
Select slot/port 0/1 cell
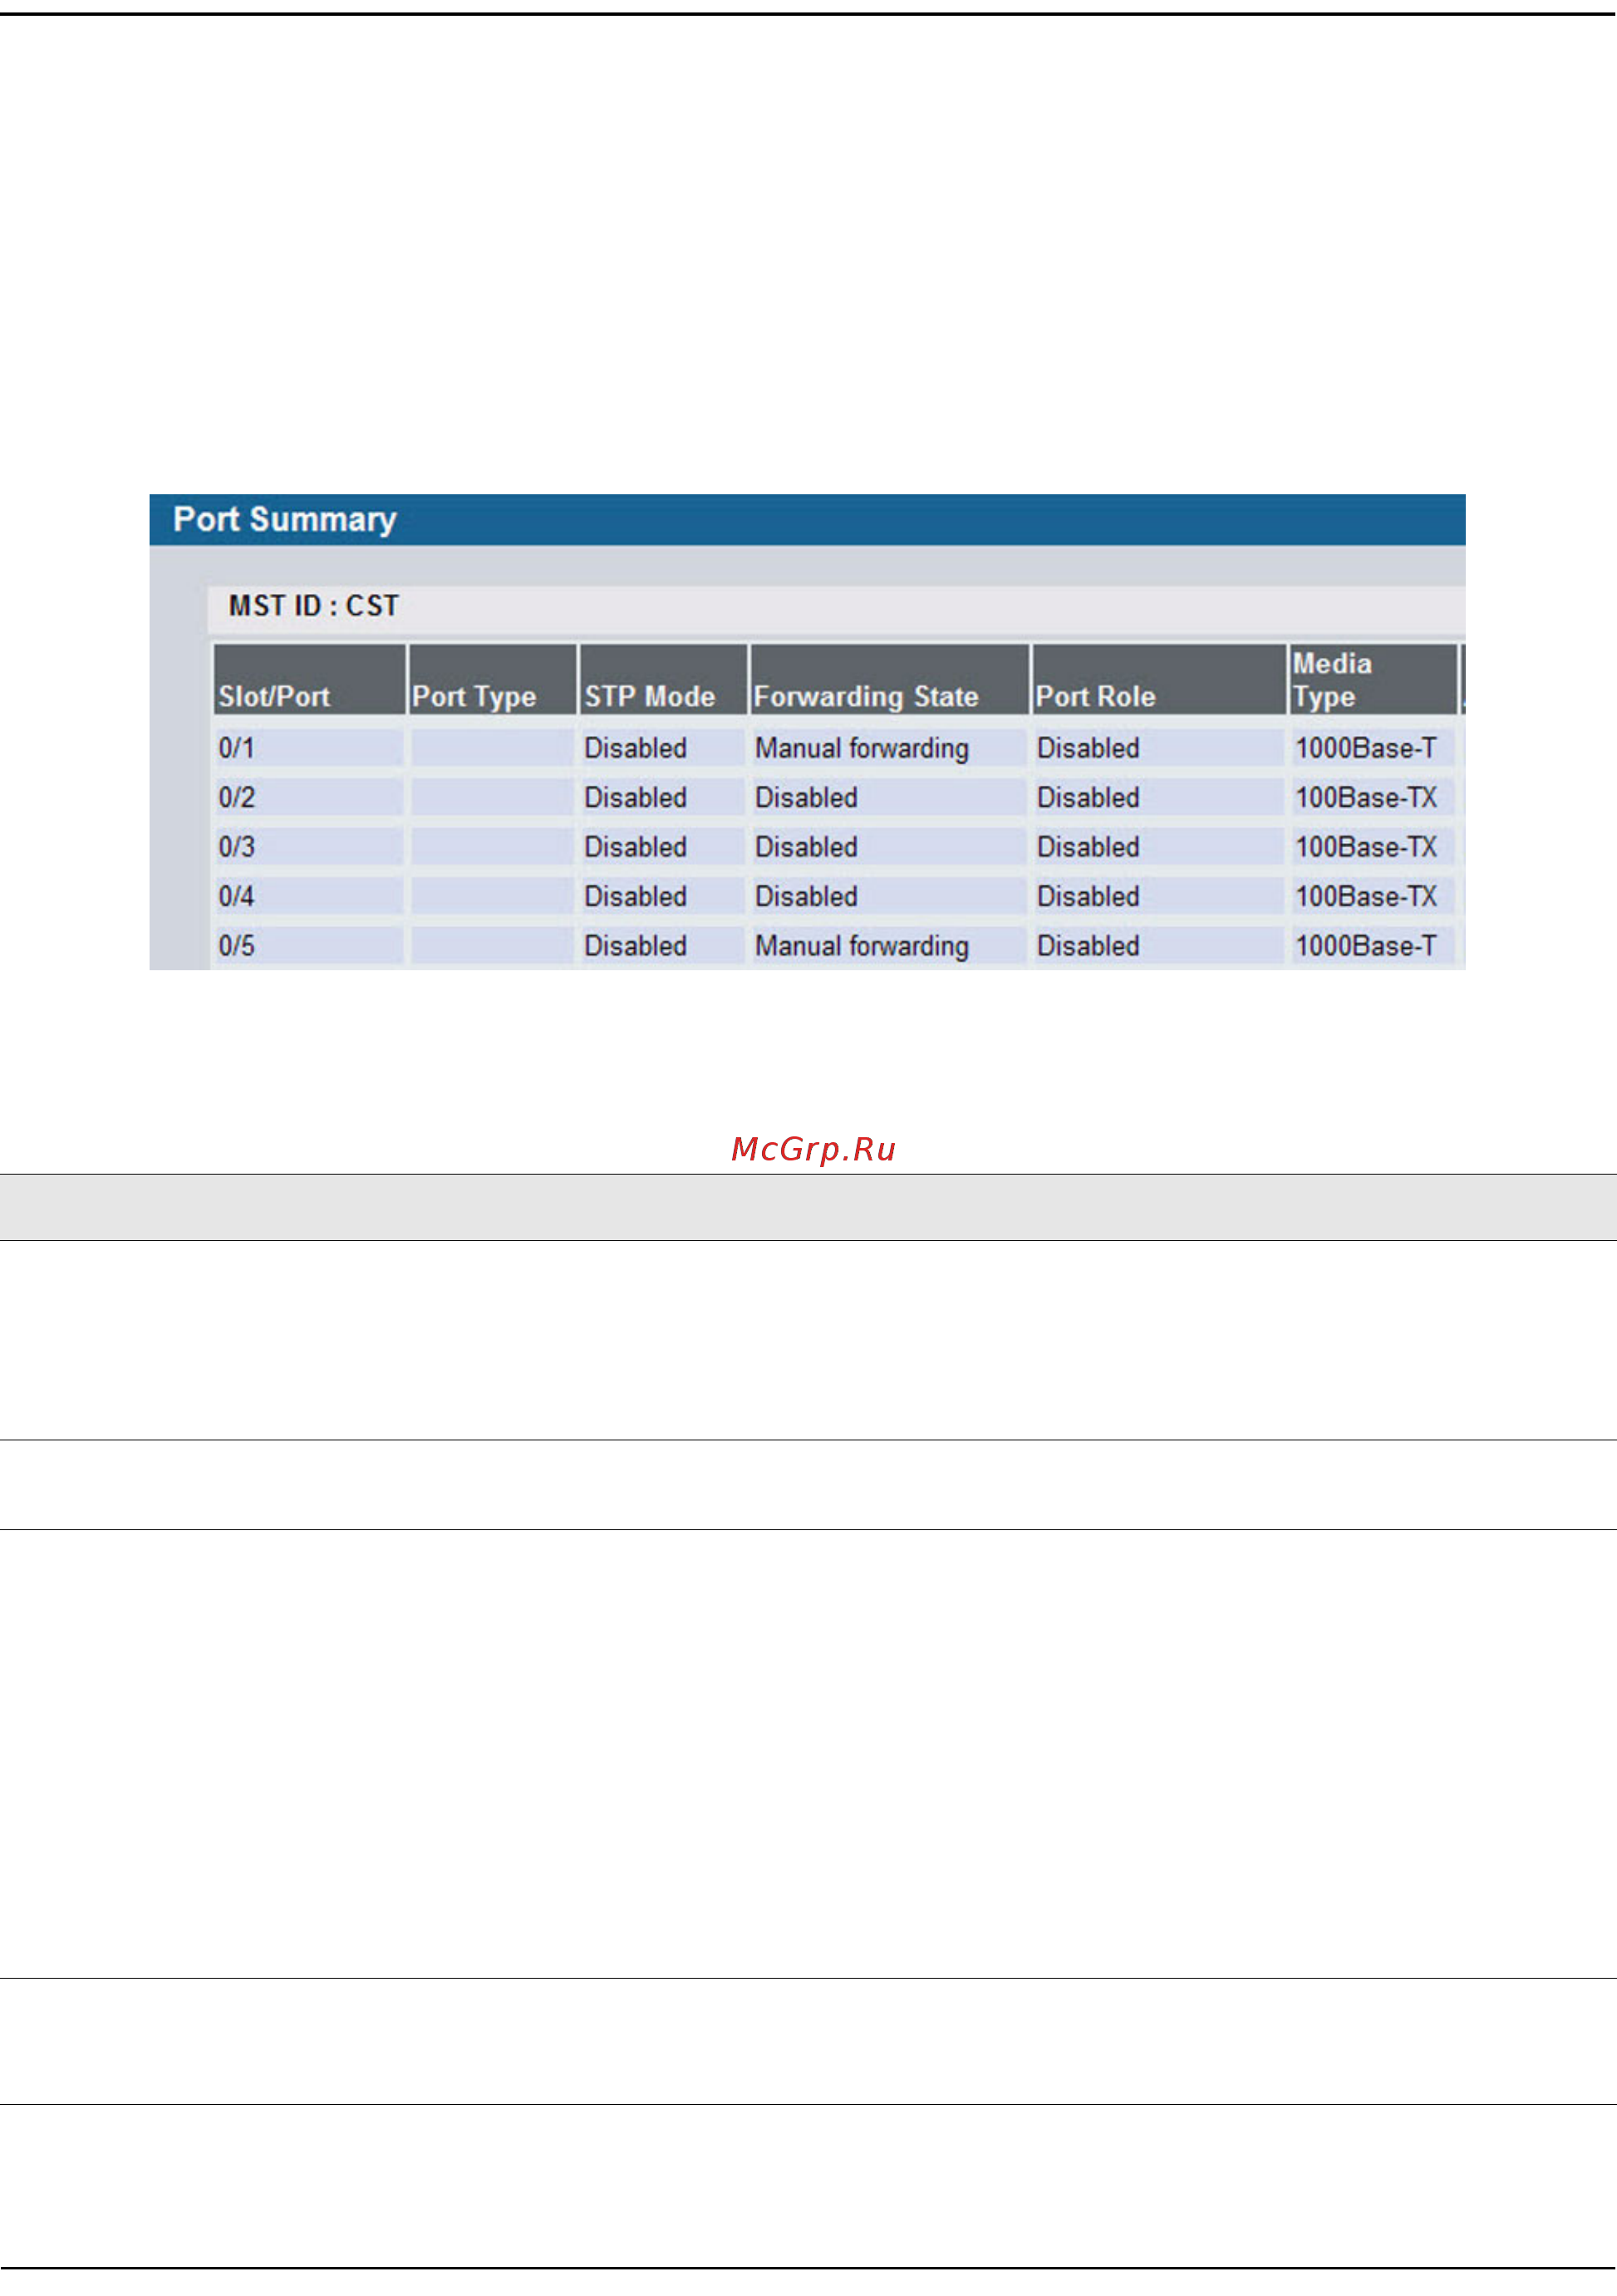309,748
